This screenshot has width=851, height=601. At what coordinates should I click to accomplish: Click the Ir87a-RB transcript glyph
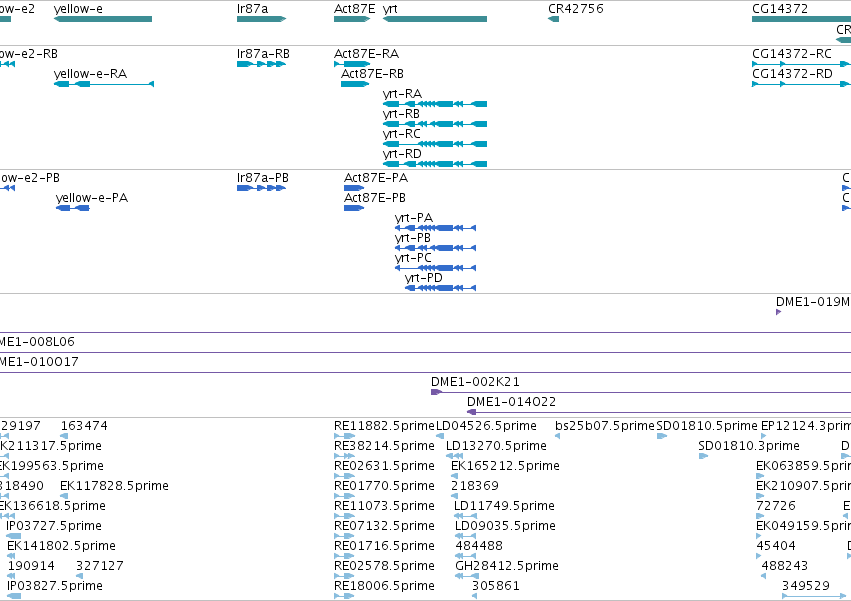tap(261, 64)
